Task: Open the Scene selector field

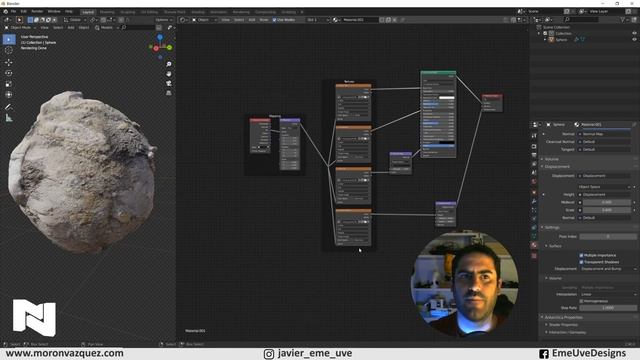Action: [x=545, y=11]
